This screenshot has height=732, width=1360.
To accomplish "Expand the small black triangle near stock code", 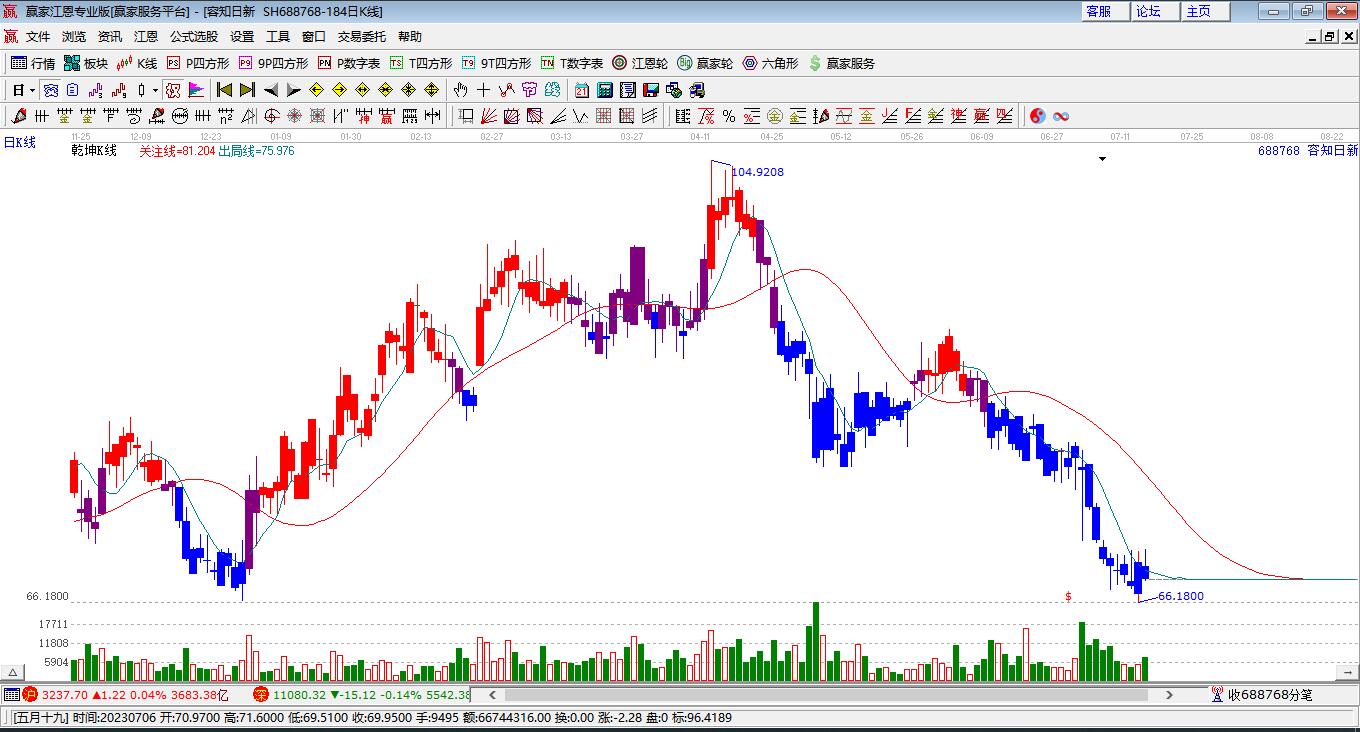I will click(x=1103, y=159).
